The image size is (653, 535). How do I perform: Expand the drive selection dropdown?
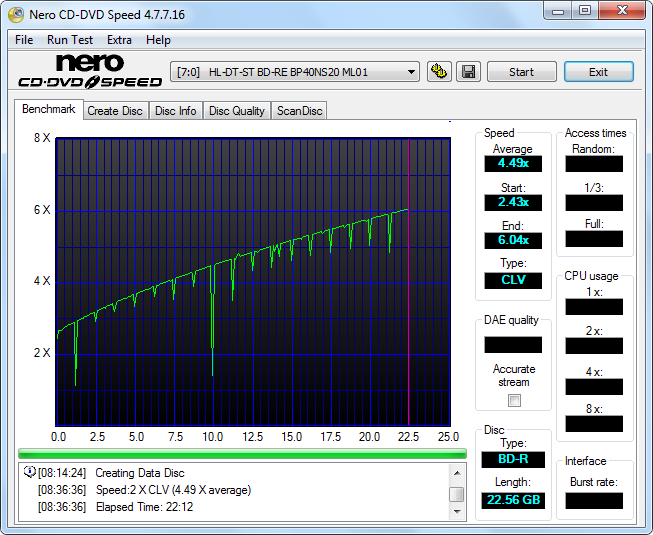[x=411, y=72]
